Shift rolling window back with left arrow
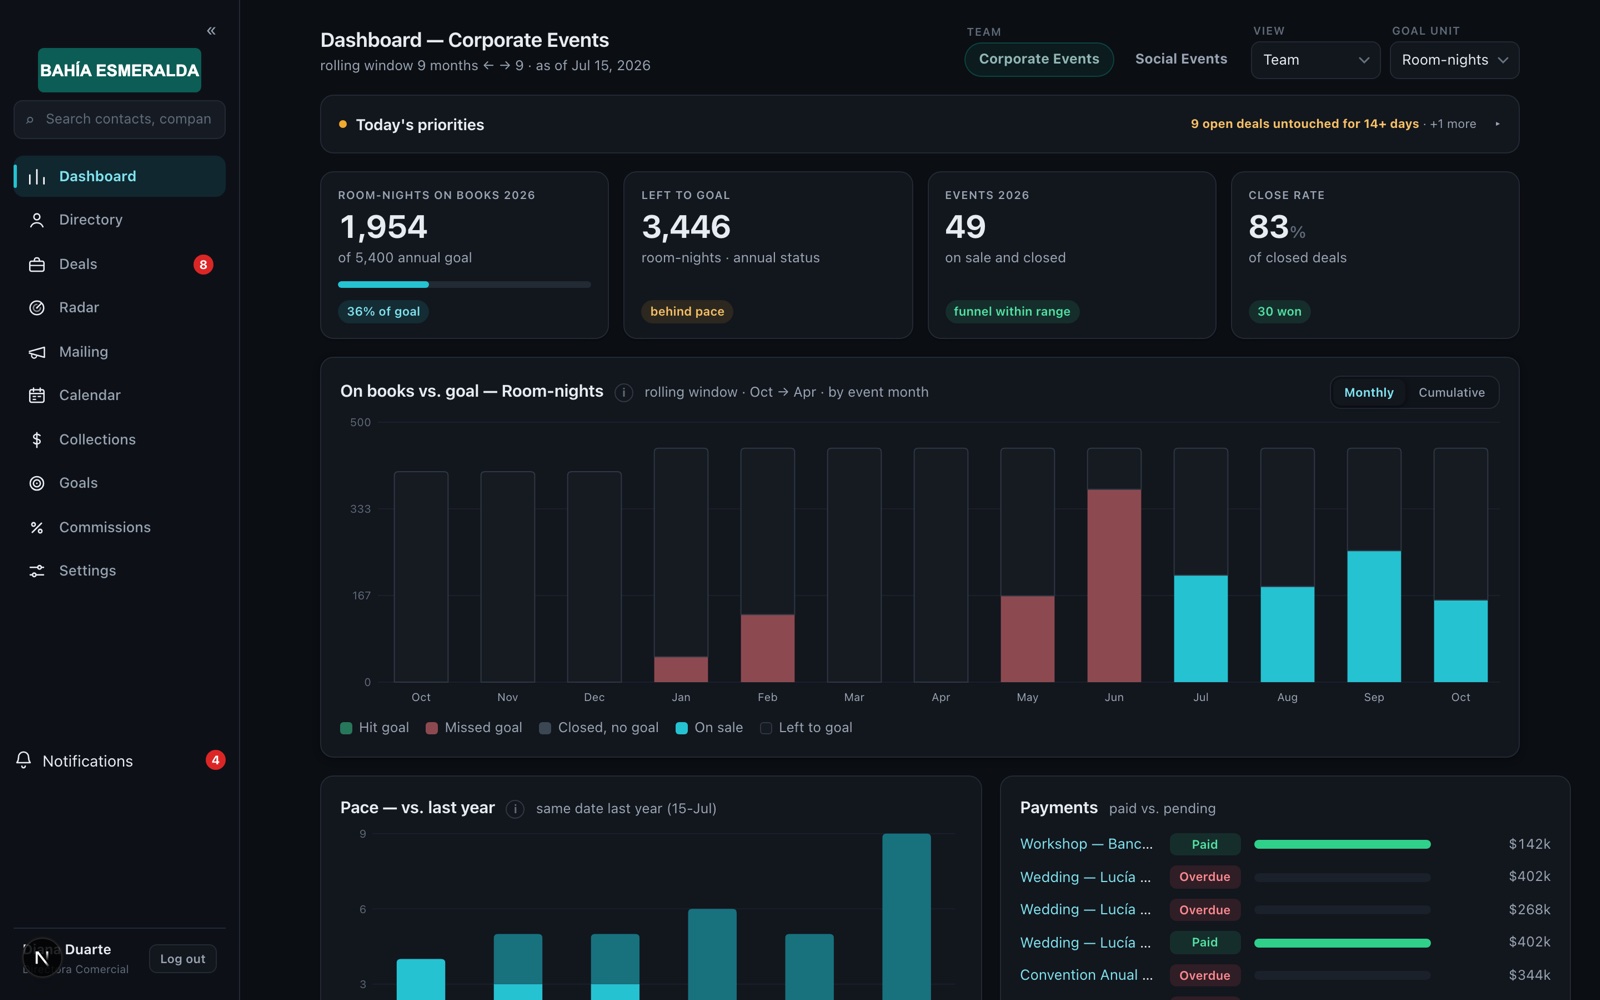 pyautogui.click(x=488, y=65)
